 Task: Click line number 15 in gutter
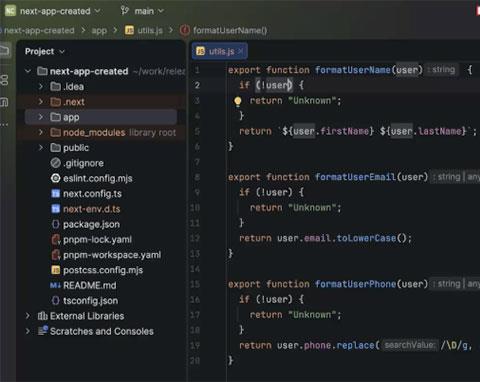click(x=195, y=284)
